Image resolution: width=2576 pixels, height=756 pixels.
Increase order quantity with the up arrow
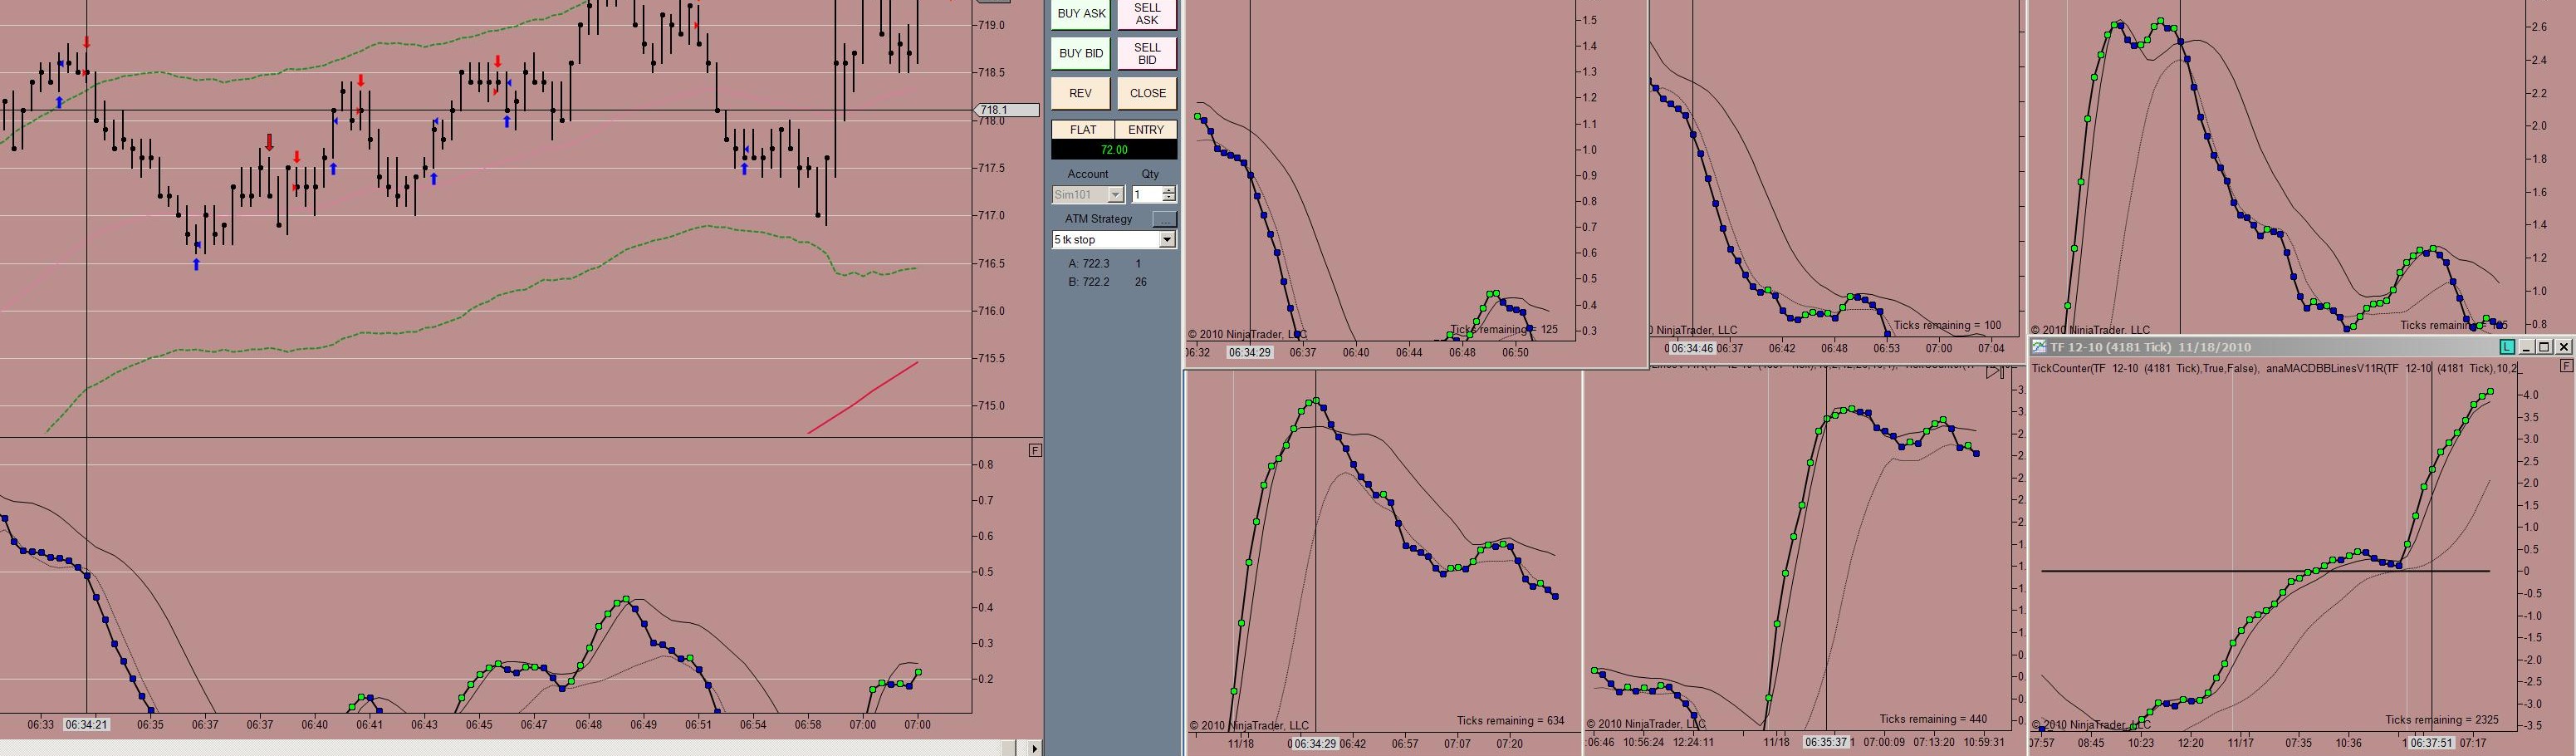coord(1169,190)
